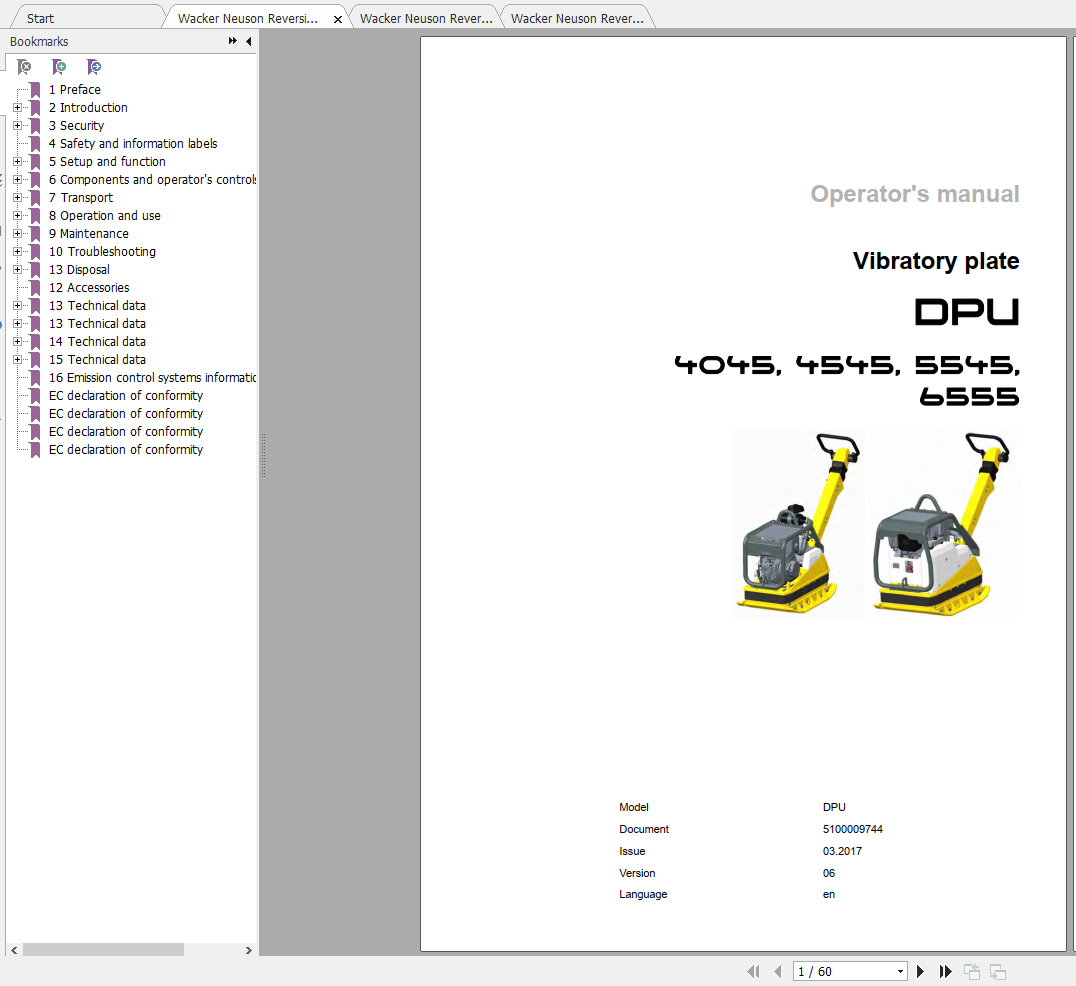This screenshot has height=986, width=1076.
Task: Open the 15 Technical data bookmark
Action: (x=97, y=360)
